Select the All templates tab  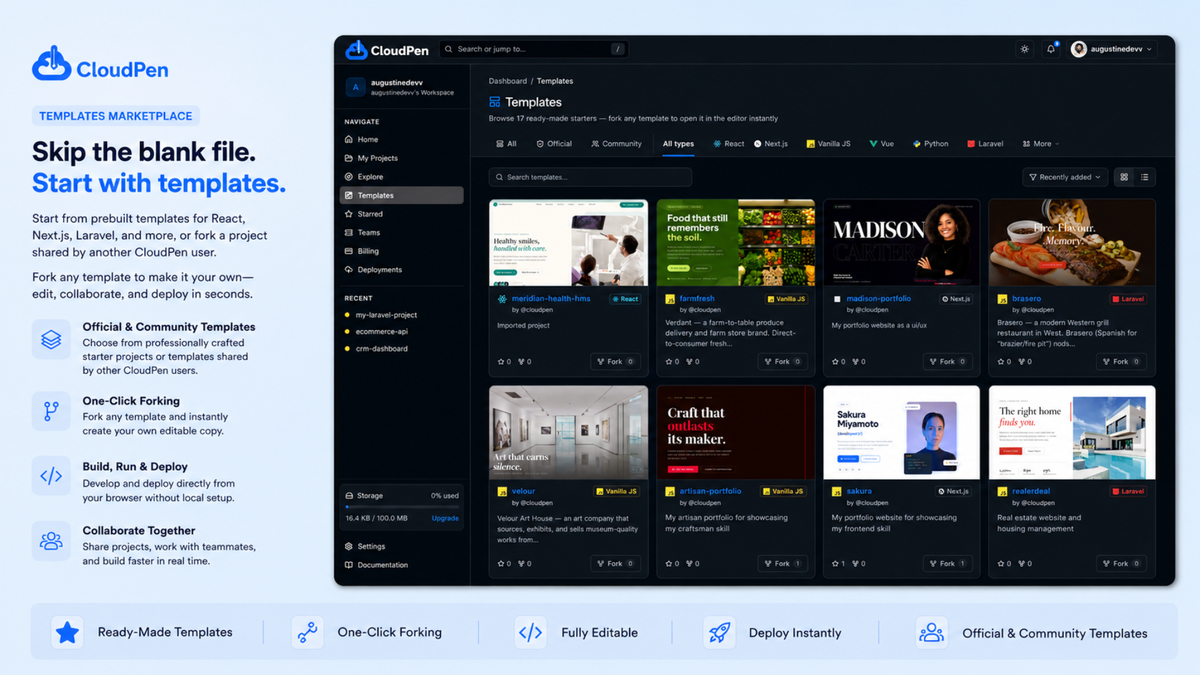point(506,144)
